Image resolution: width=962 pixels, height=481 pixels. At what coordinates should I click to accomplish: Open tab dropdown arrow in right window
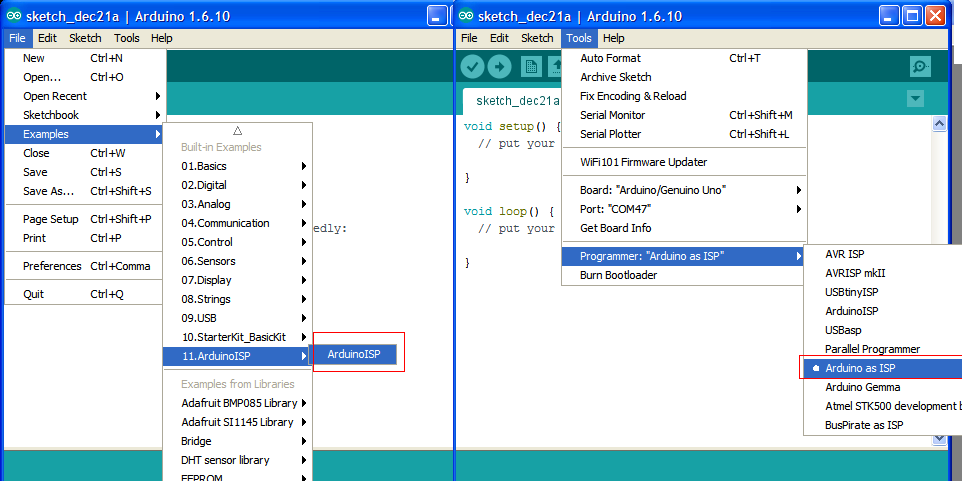pyautogui.click(x=915, y=99)
